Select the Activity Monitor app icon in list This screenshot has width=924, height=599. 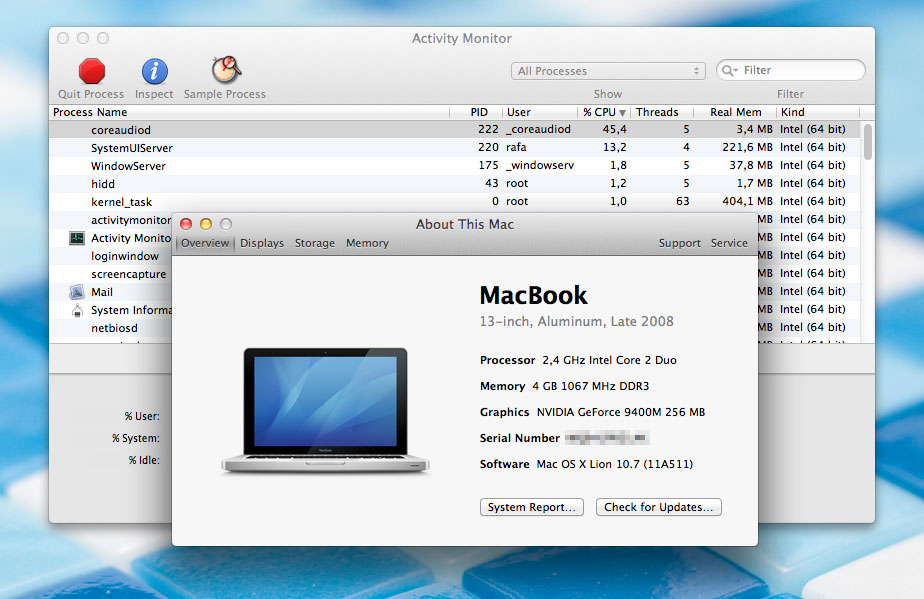(x=77, y=238)
